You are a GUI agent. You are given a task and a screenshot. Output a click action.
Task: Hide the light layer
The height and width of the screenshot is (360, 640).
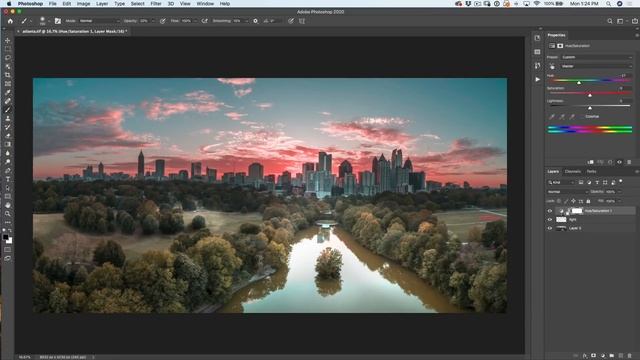(550, 220)
